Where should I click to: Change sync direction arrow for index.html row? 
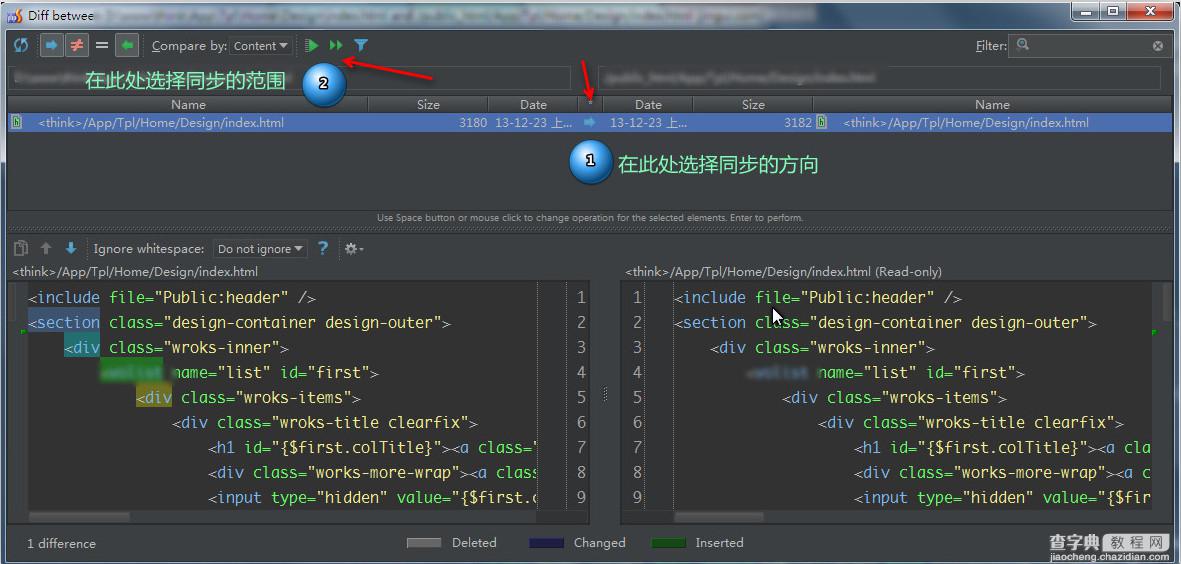pos(590,122)
